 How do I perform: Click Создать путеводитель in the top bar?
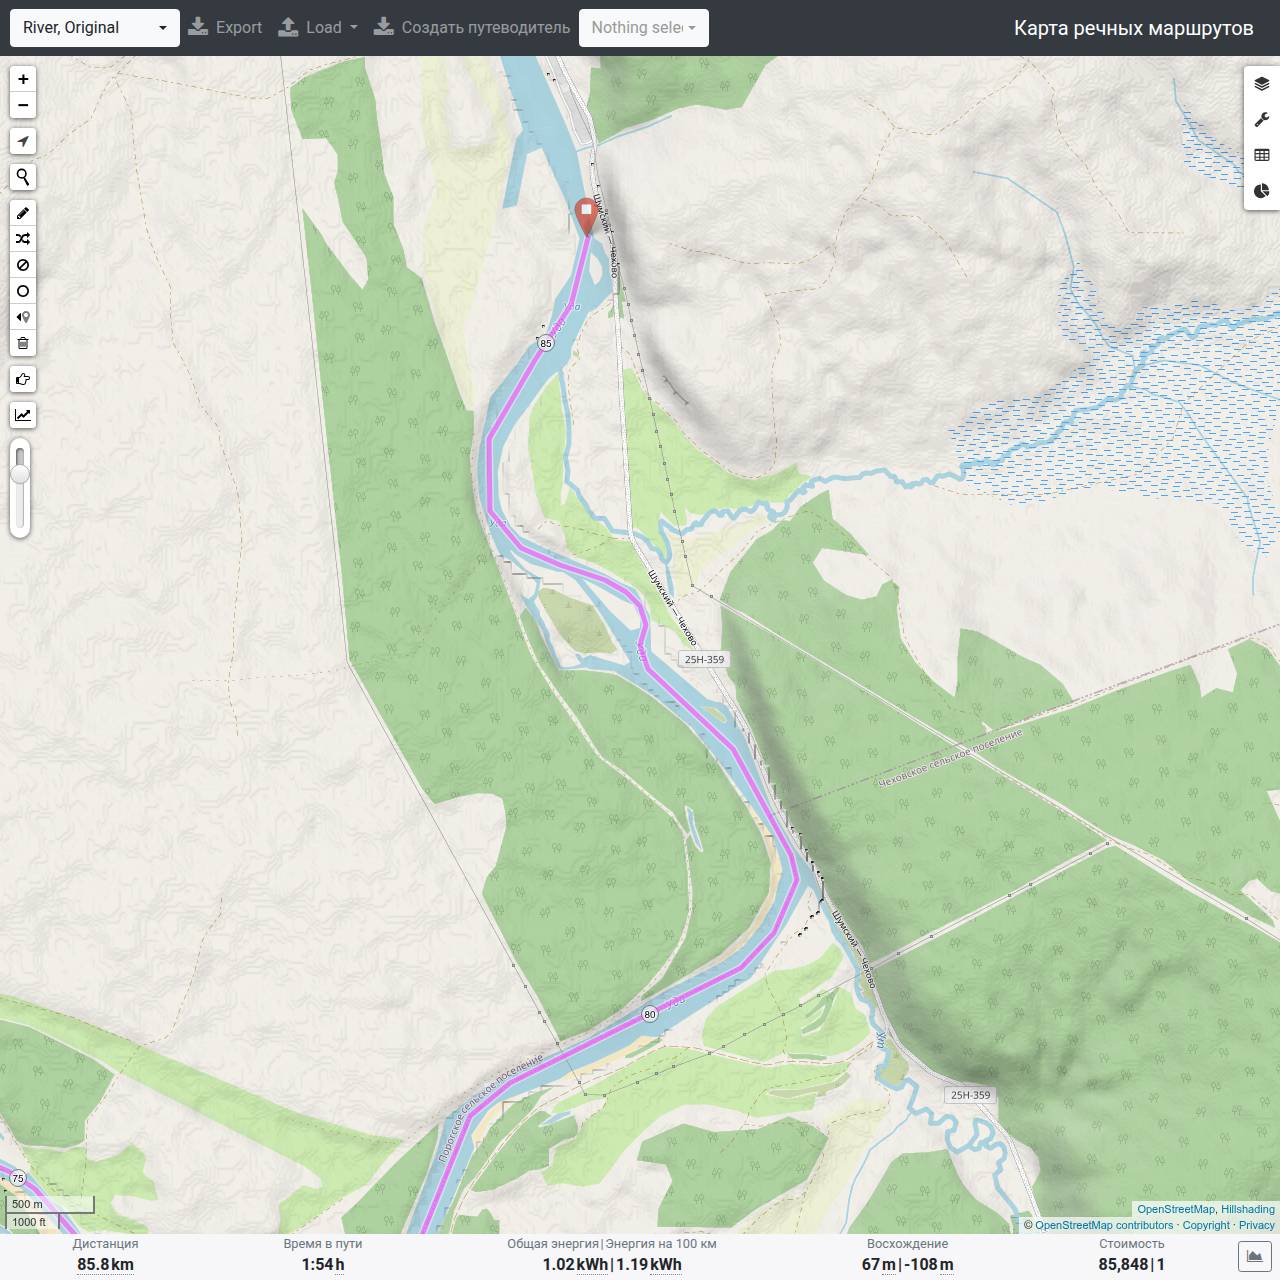[x=472, y=28]
